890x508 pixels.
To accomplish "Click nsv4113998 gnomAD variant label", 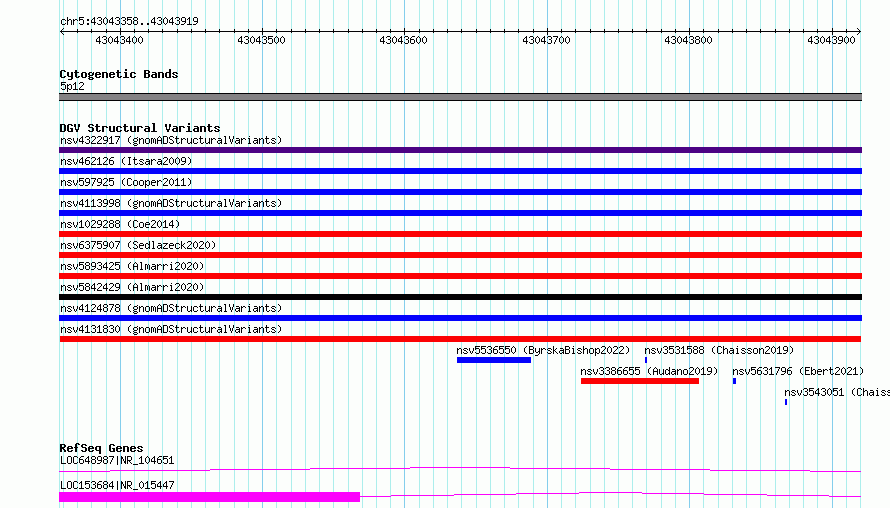I will pyautogui.click(x=171, y=203).
